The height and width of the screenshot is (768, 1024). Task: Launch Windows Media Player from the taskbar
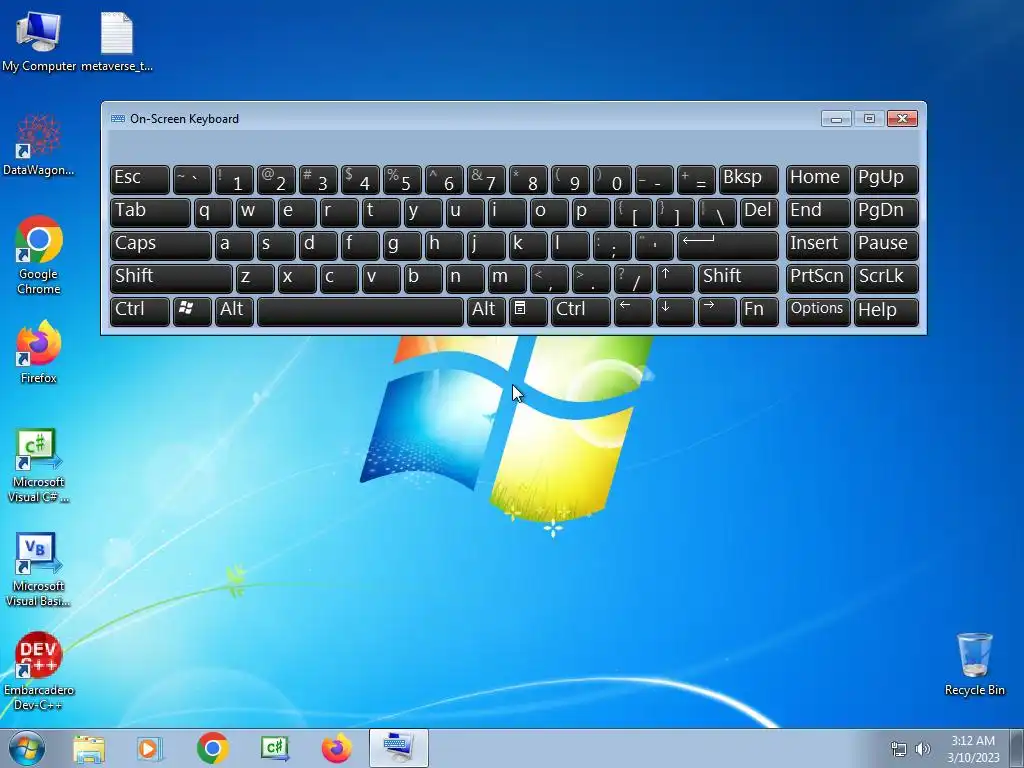pos(149,748)
